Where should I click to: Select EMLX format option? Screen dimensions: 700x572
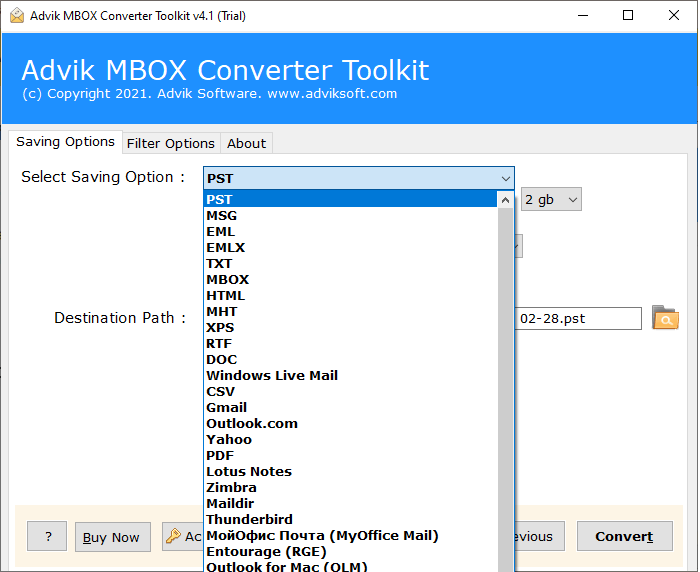pos(350,247)
